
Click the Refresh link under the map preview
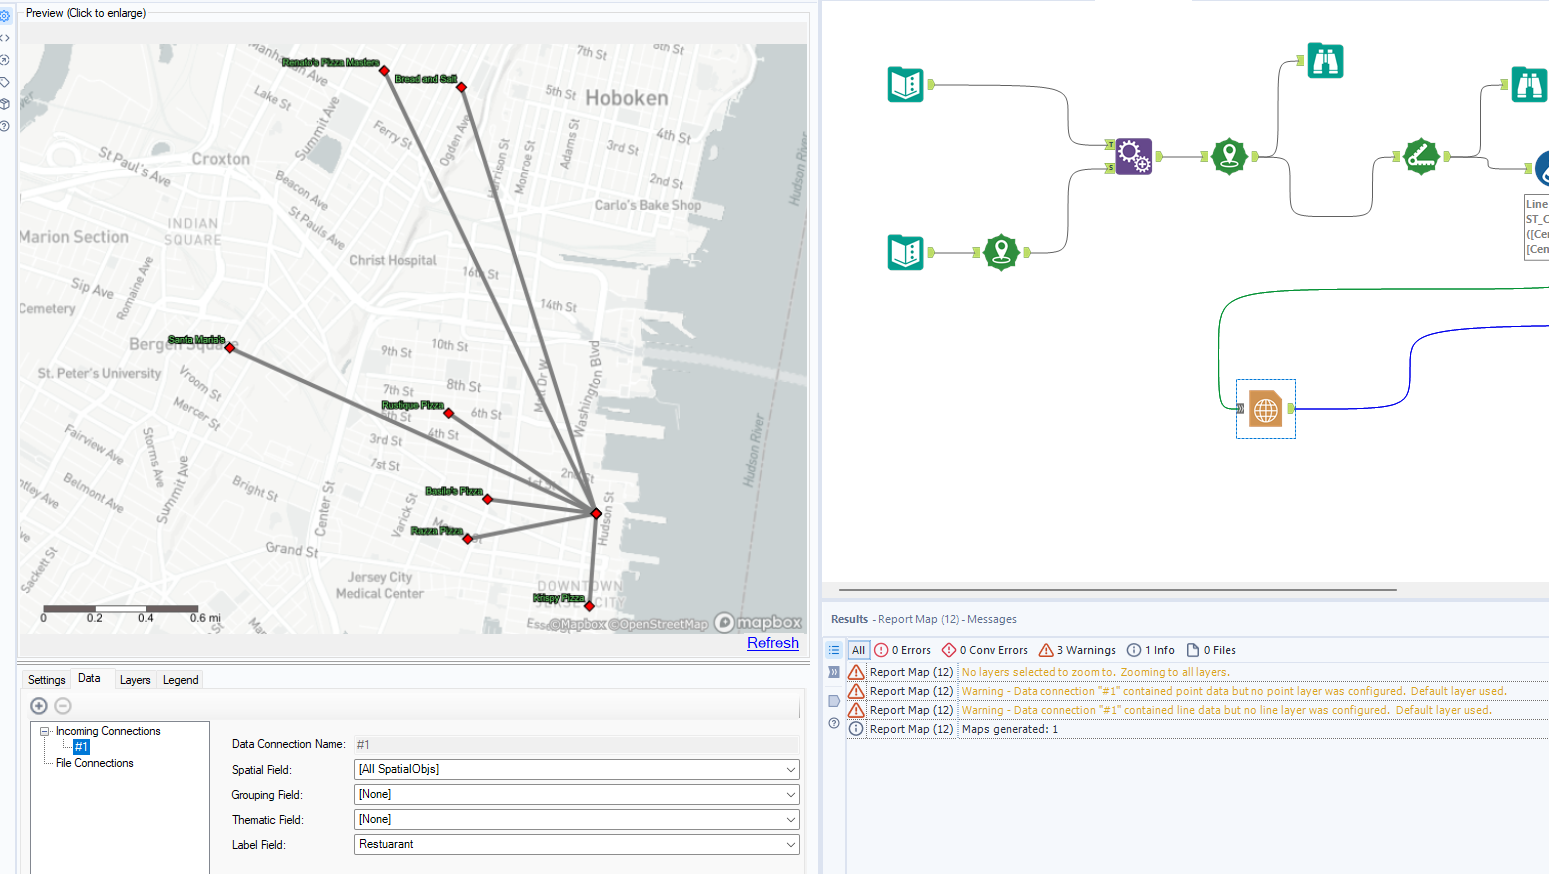772,643
